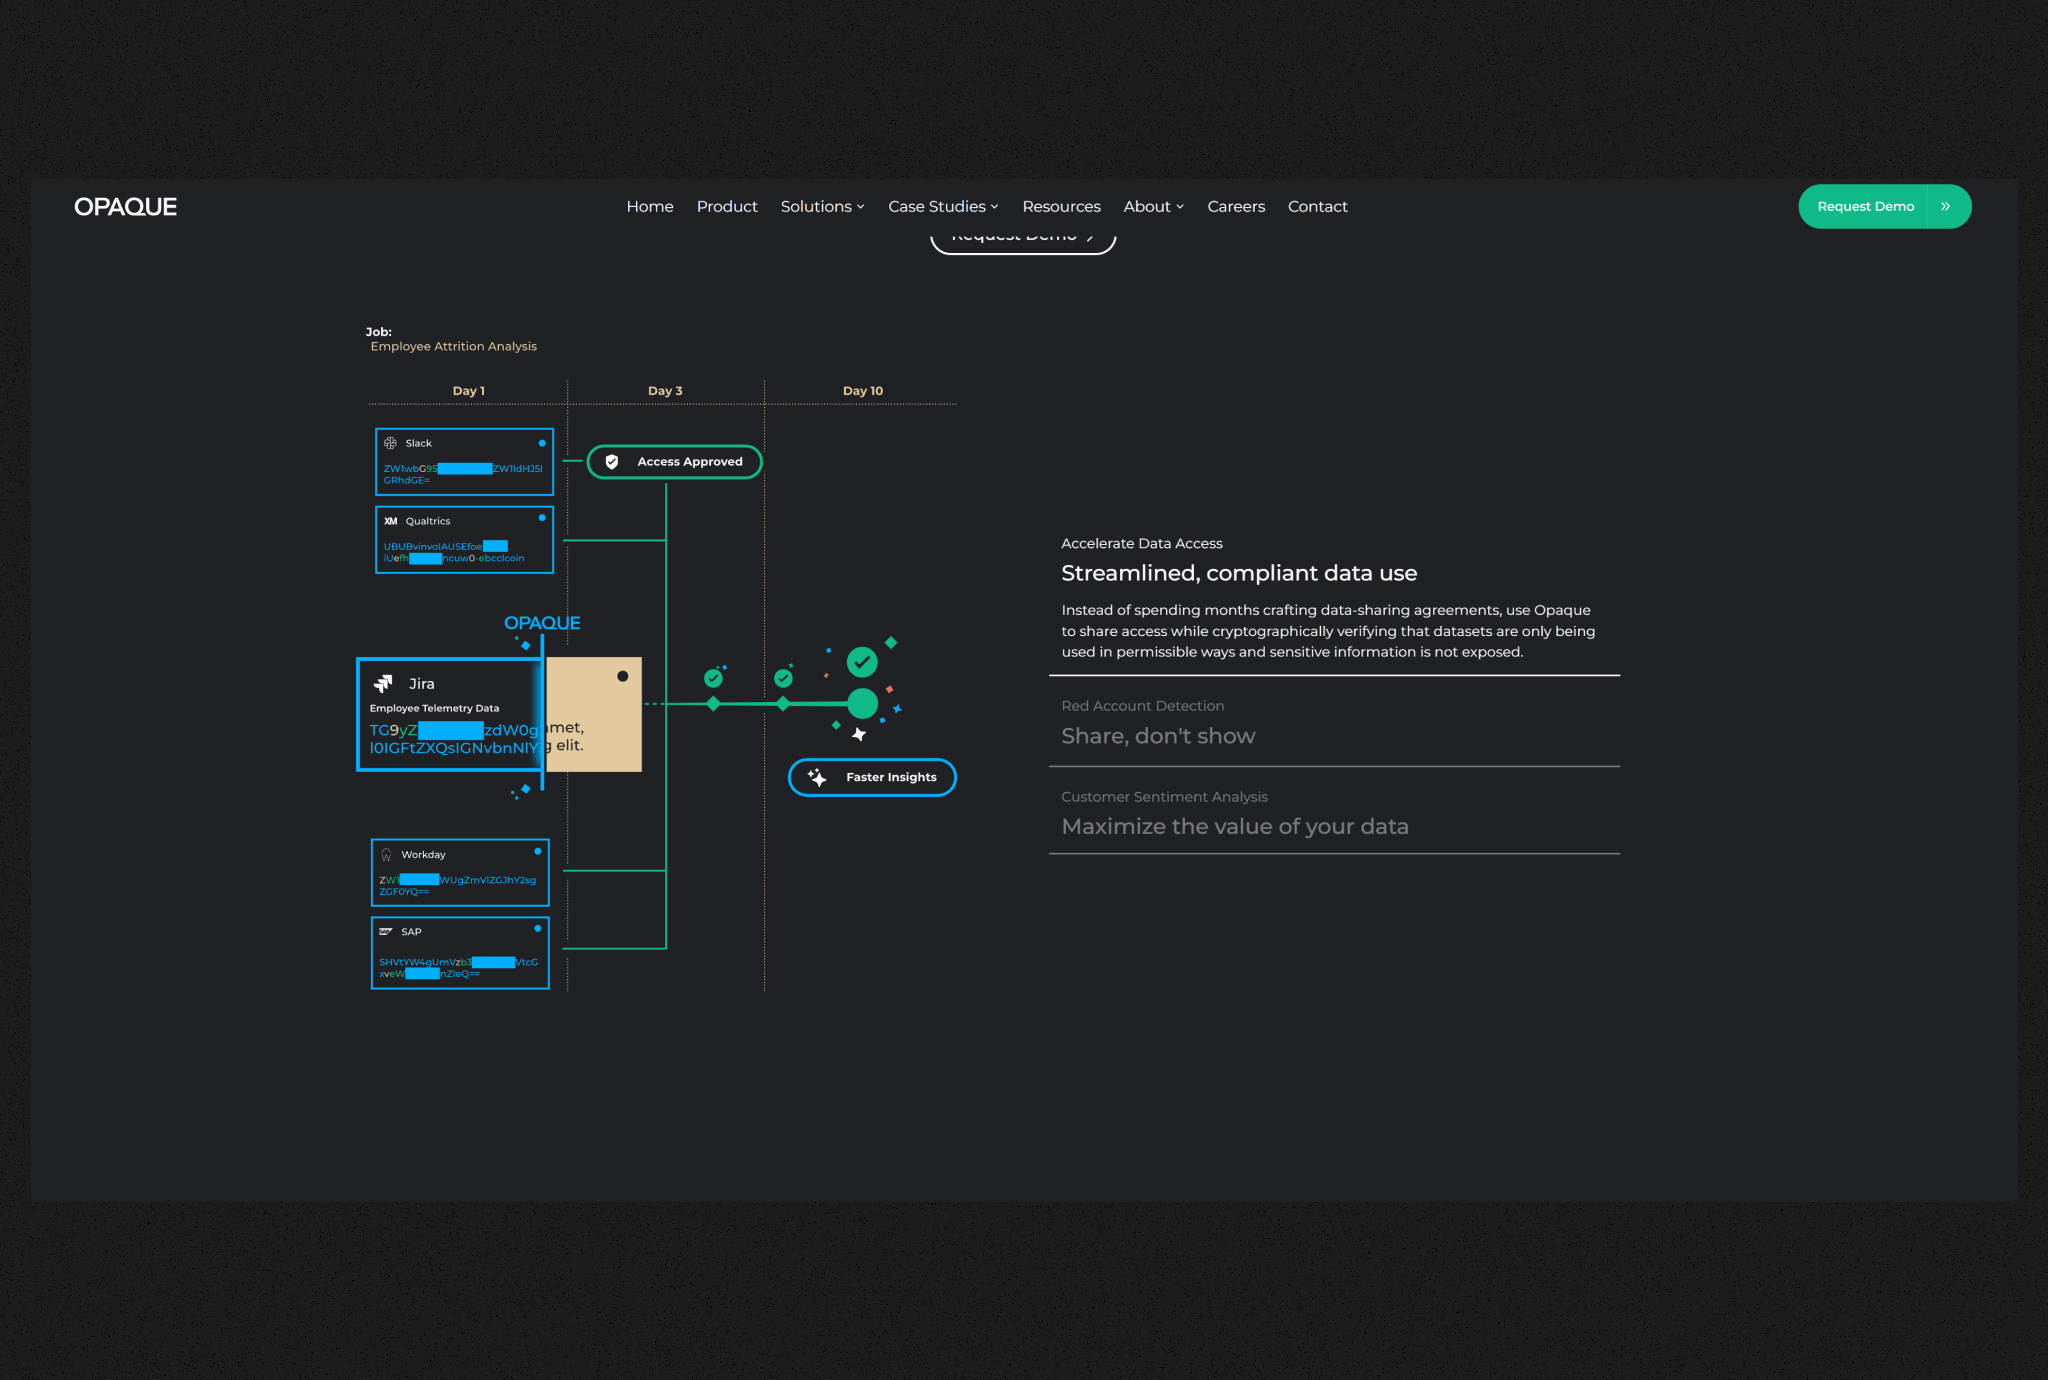Click the Slack logo icon
2048x1380 pixels.
coord(390,443)
